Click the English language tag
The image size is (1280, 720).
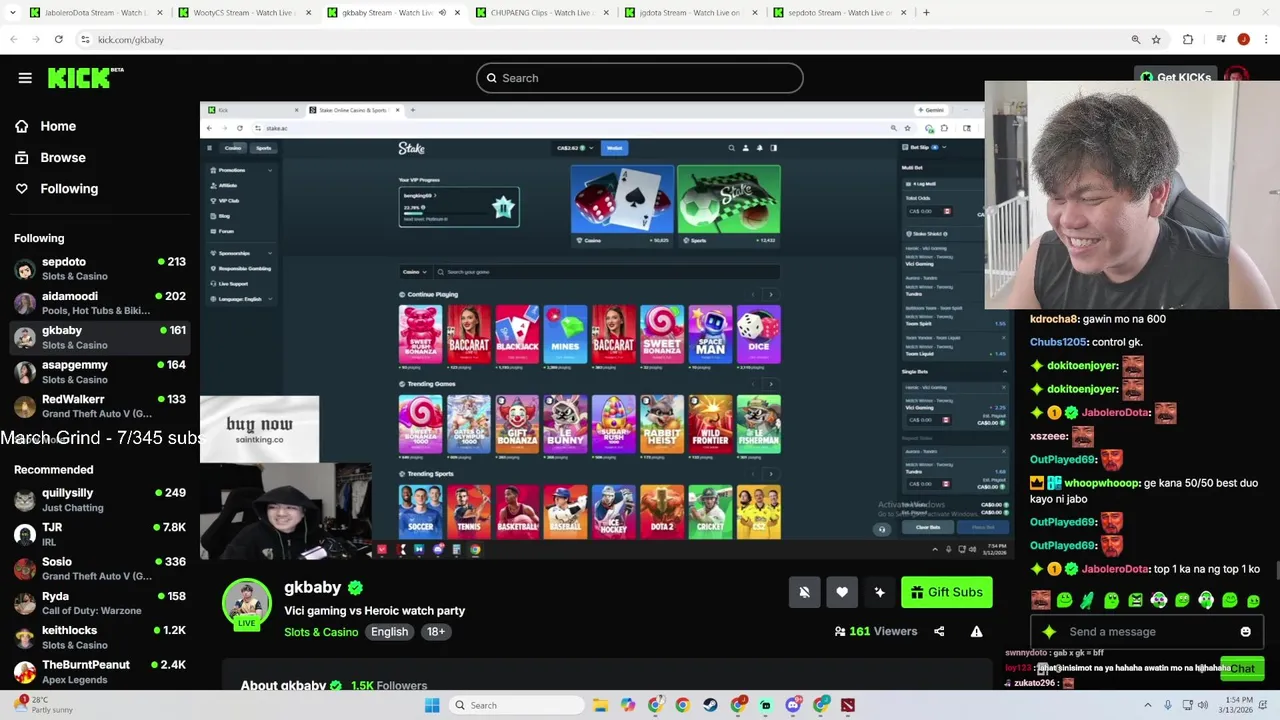click(x=389, y=631)
